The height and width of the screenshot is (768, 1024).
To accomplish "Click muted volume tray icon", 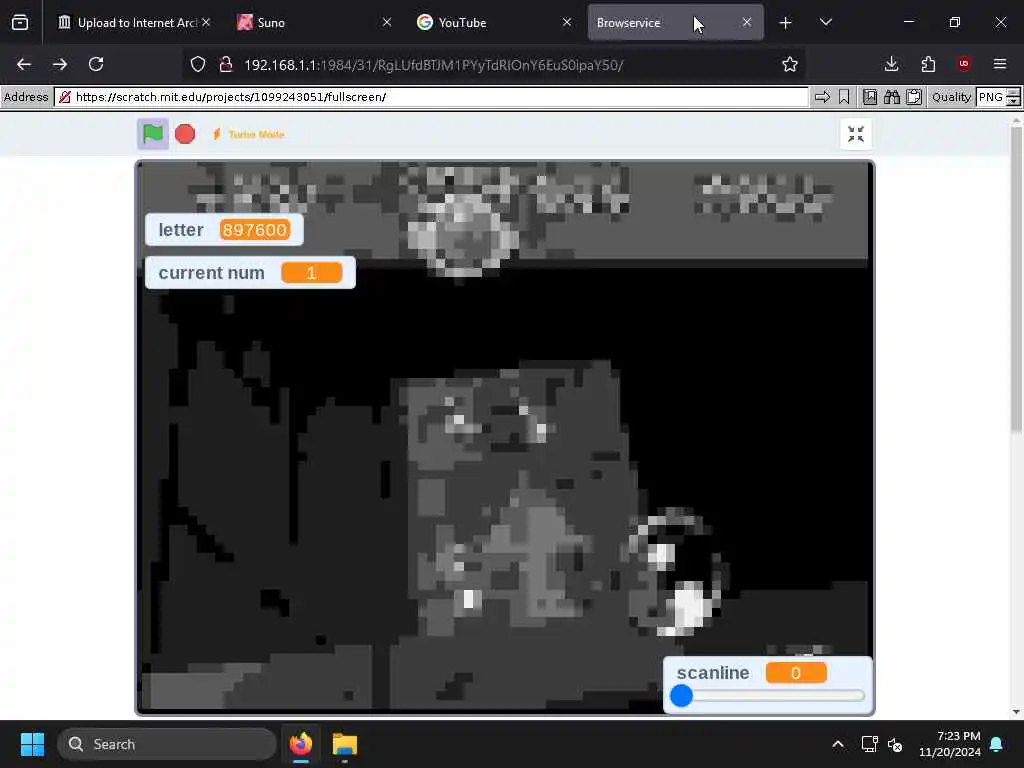I will pos(895,744).
